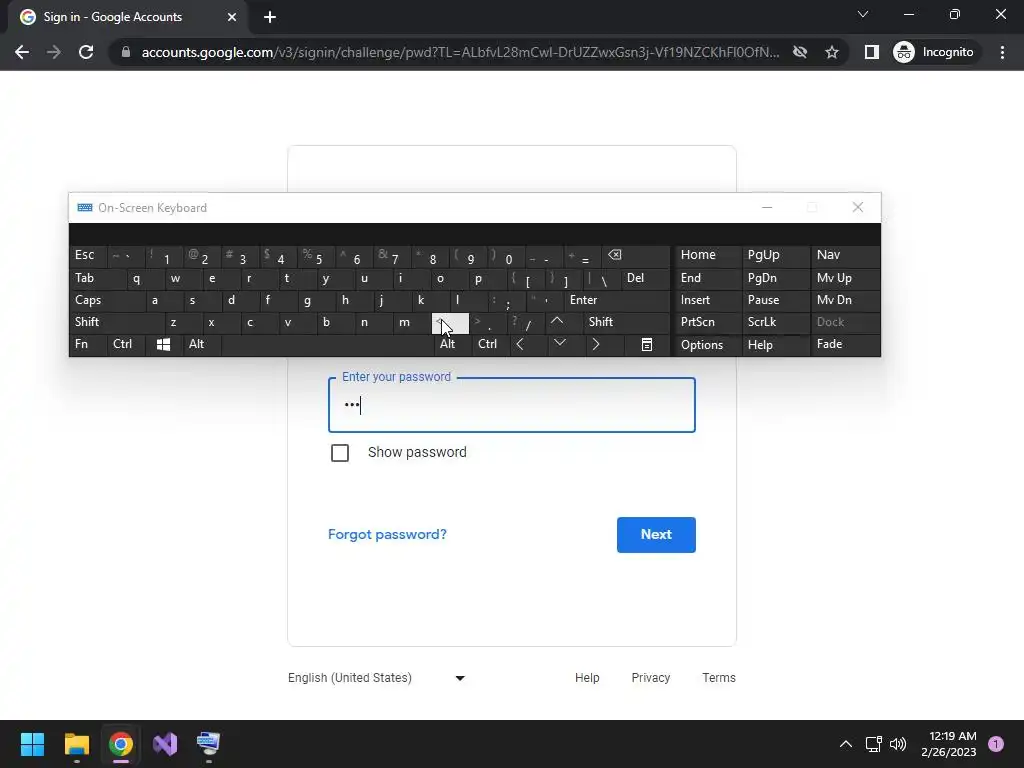Click the Next button
This screenshot has width=1024, height=768.
click(656, 535)
